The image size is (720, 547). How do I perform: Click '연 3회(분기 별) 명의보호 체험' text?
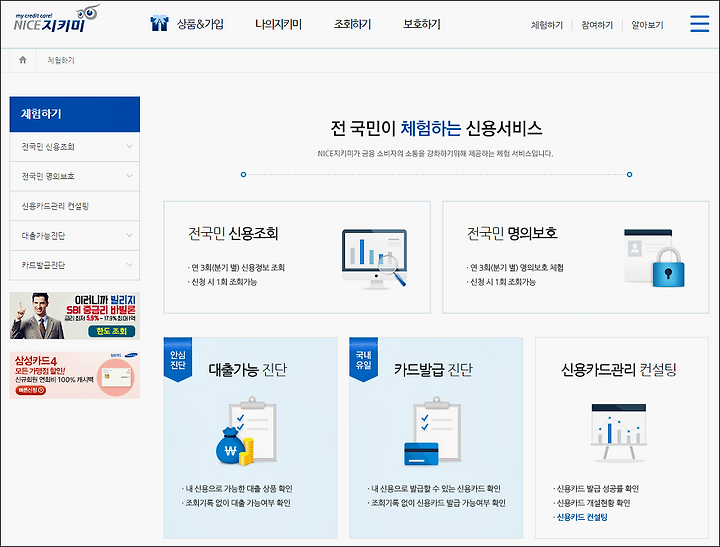tap(517, 268)
